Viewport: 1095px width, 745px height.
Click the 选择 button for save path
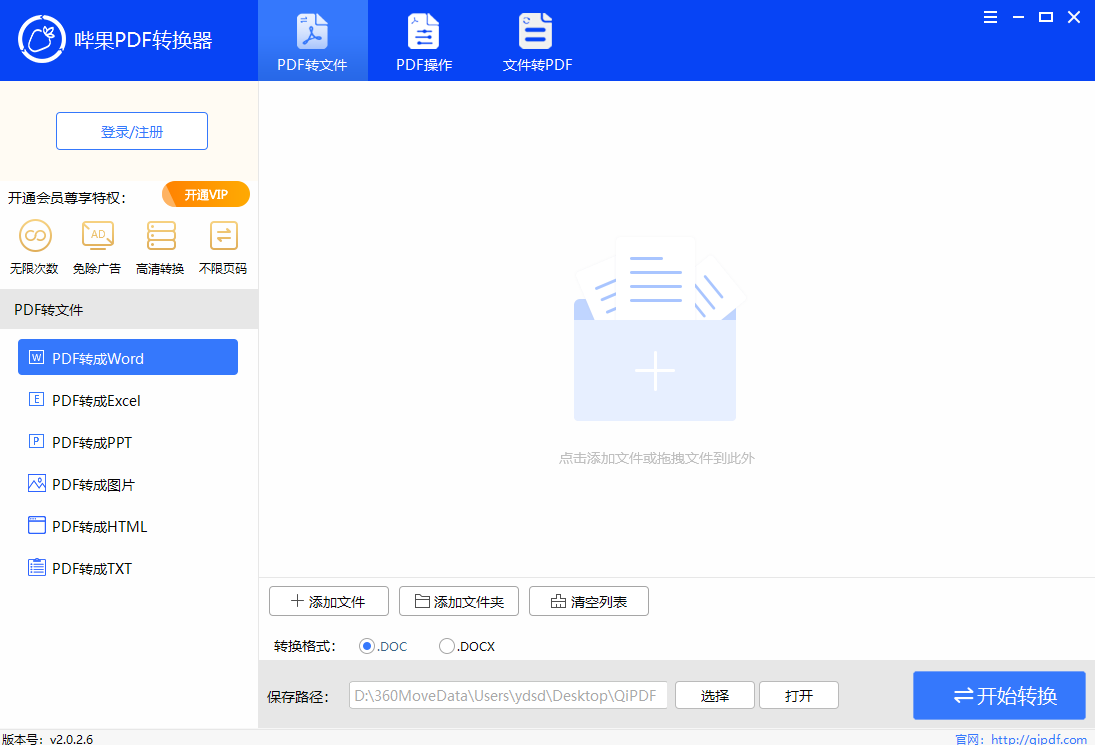715,695
